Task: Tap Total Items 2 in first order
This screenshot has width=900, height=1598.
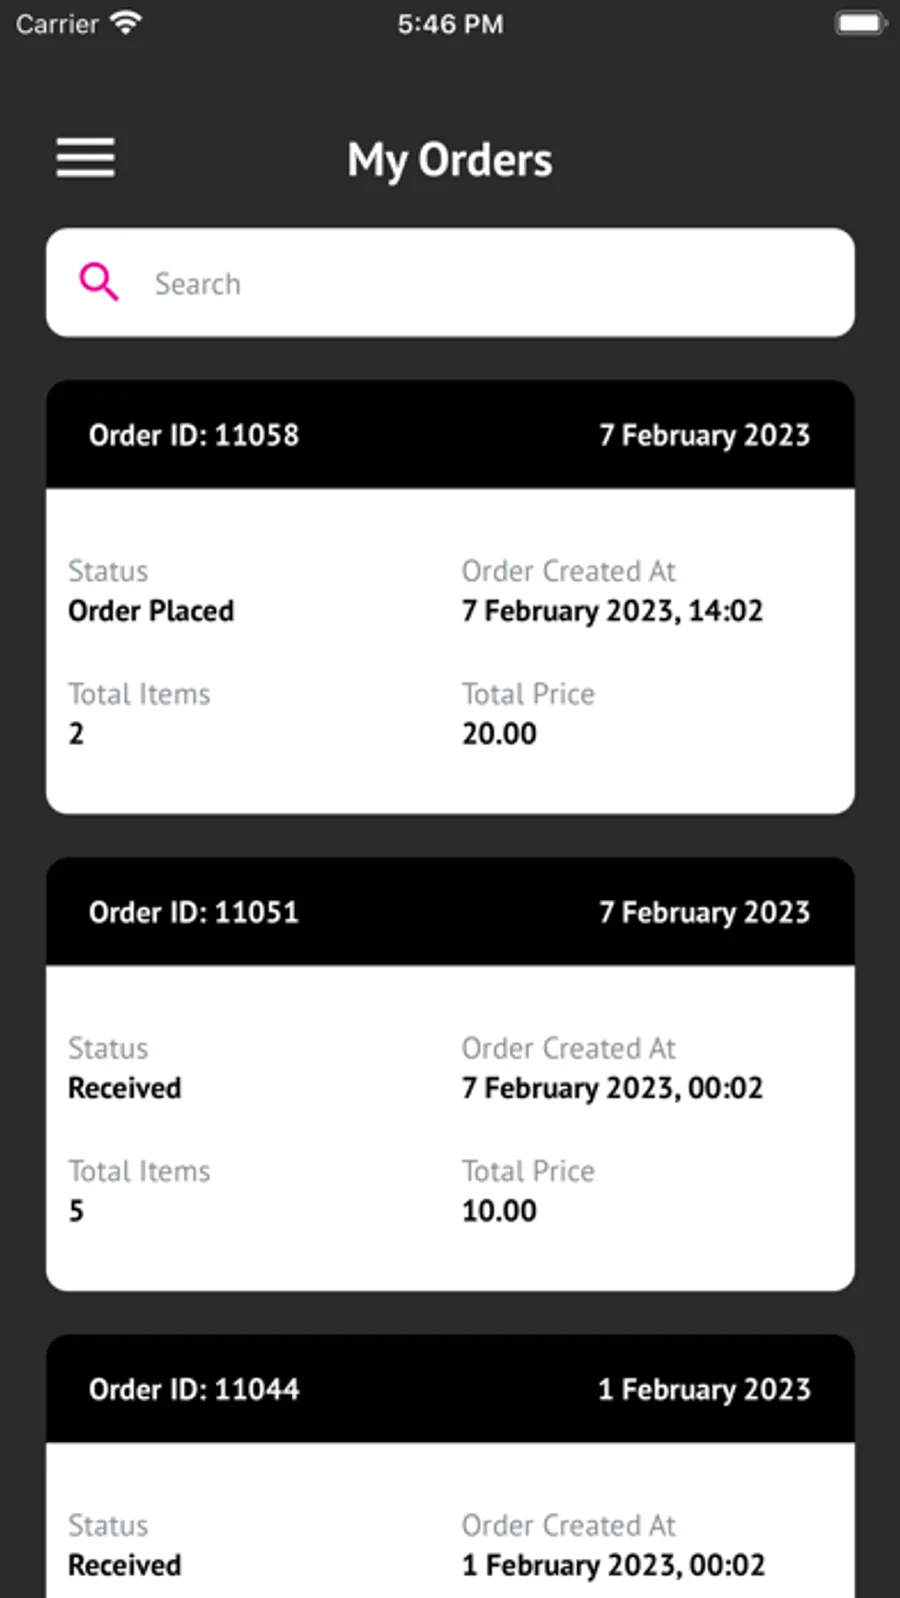Action: click(76, 734)
